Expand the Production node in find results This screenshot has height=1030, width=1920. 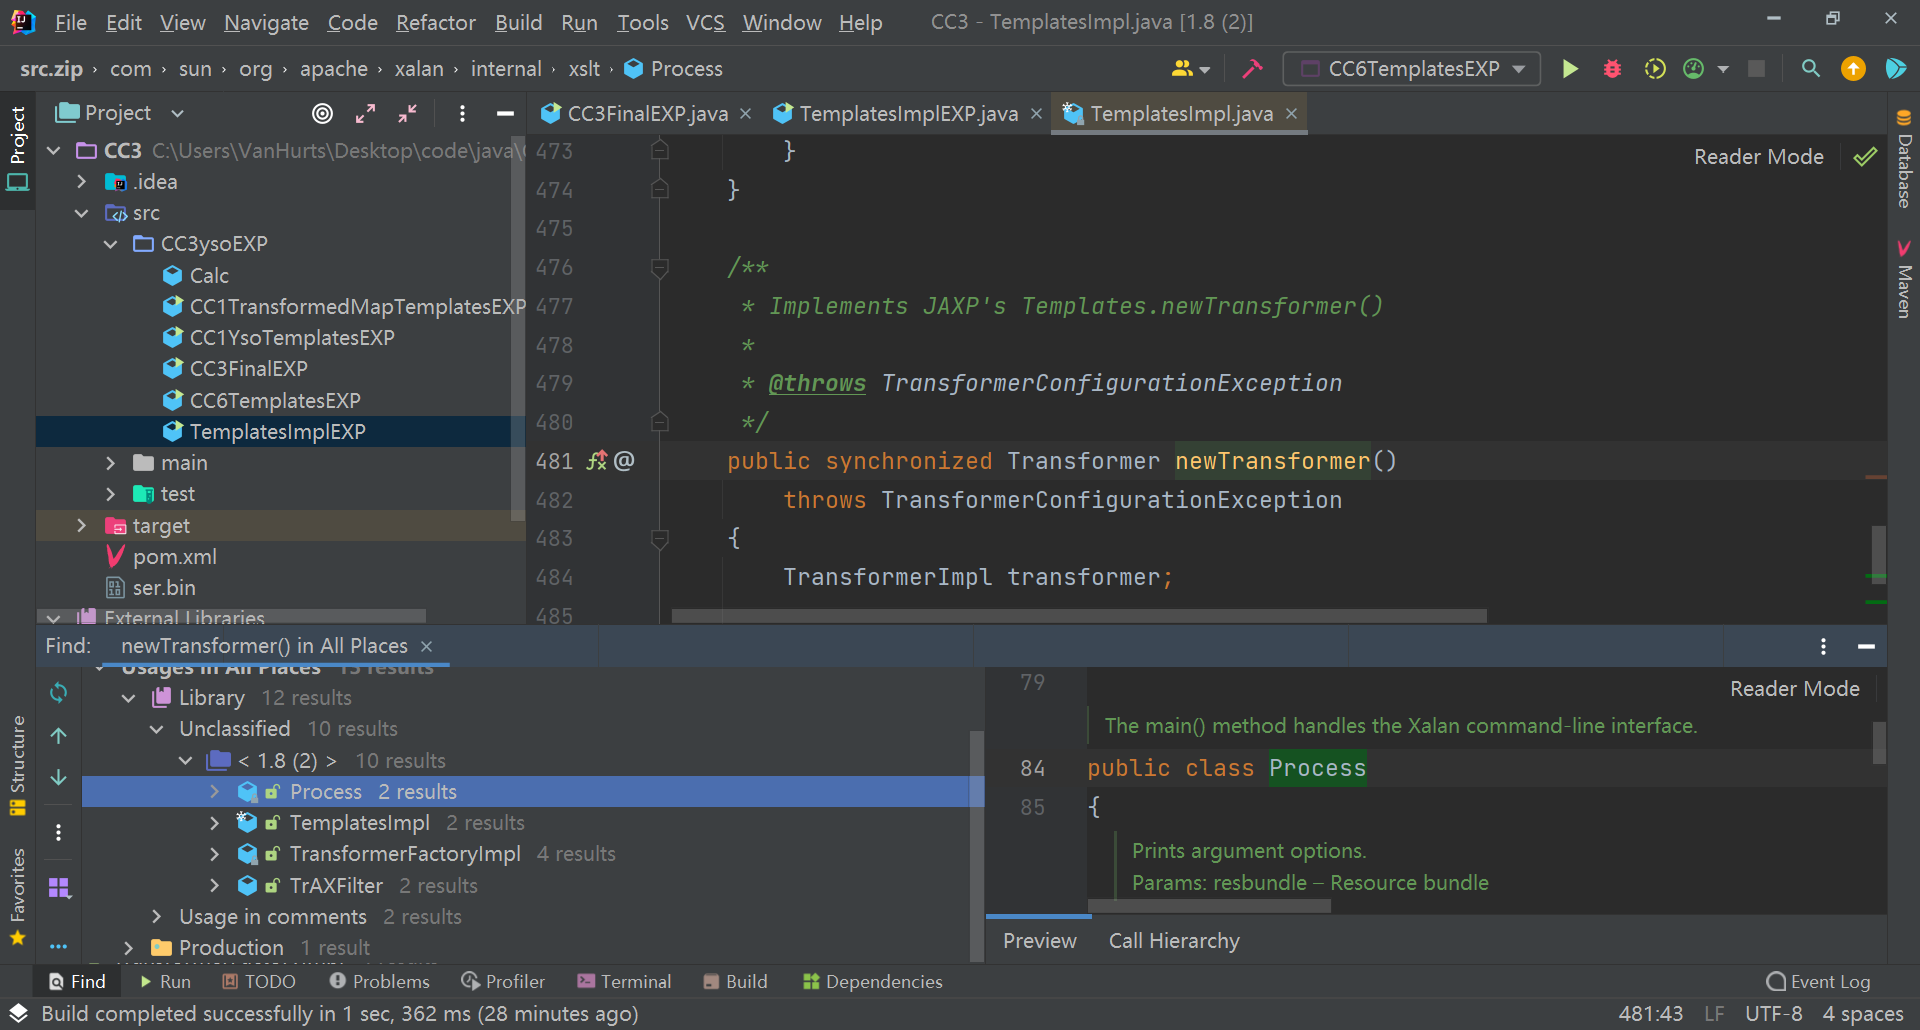(x=128, y=947)
